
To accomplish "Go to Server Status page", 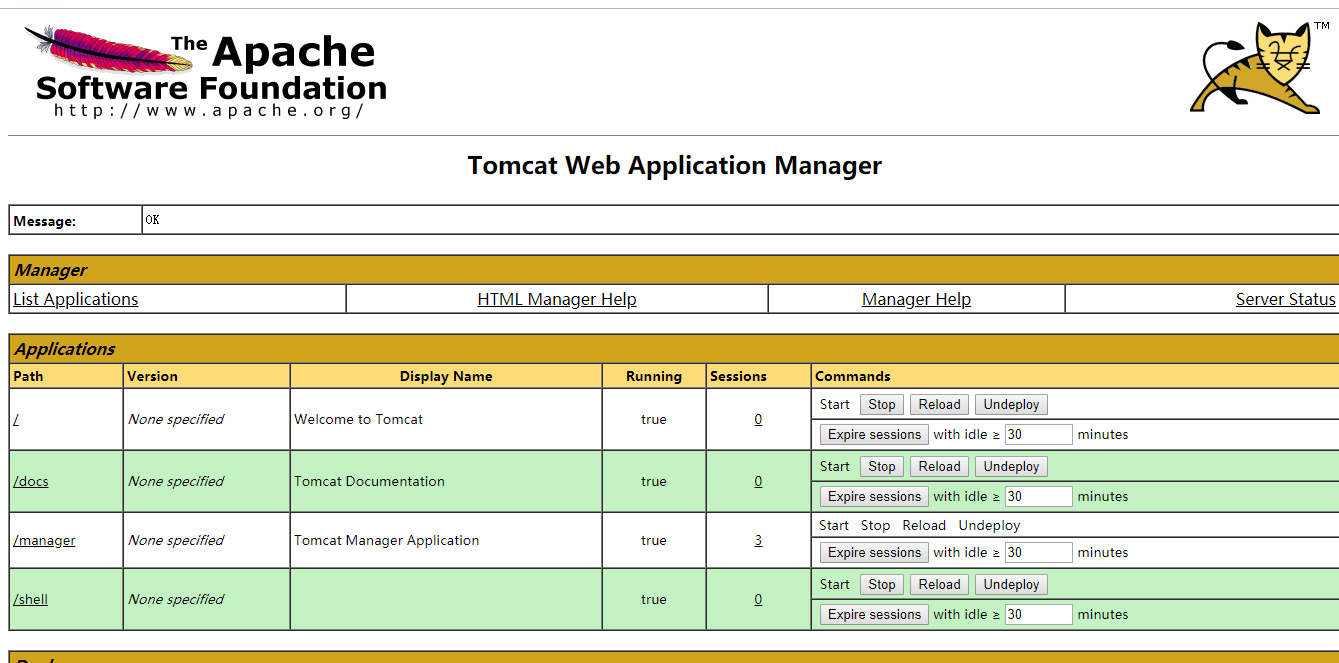I will [1285, 299].
